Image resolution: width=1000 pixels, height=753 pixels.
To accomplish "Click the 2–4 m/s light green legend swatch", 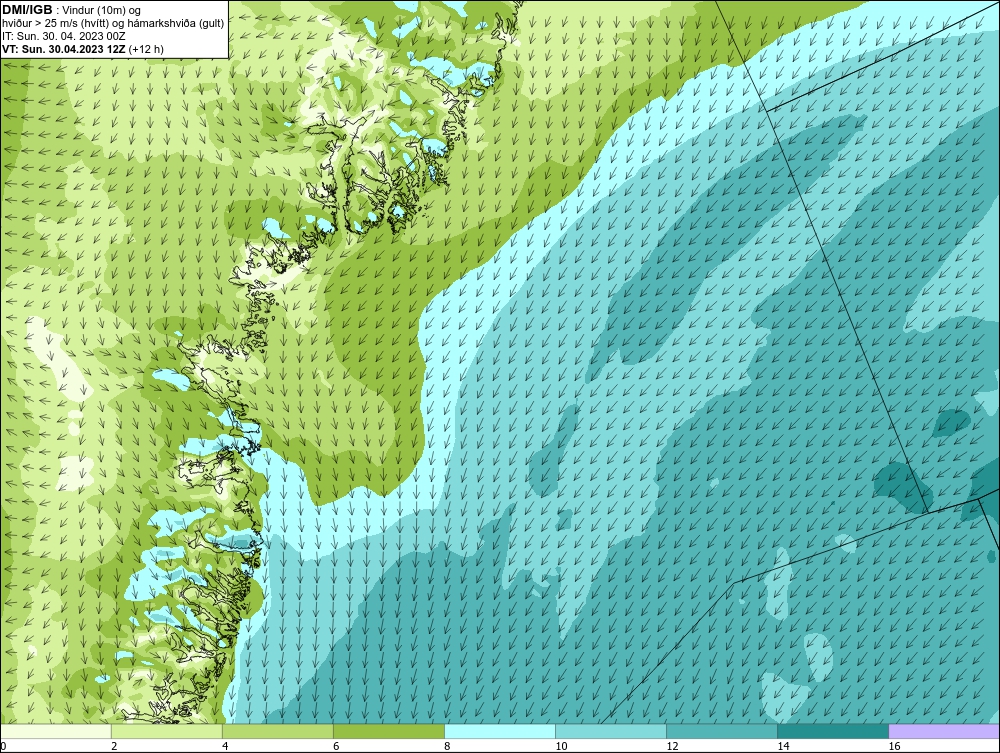I will tap(166, 731).
